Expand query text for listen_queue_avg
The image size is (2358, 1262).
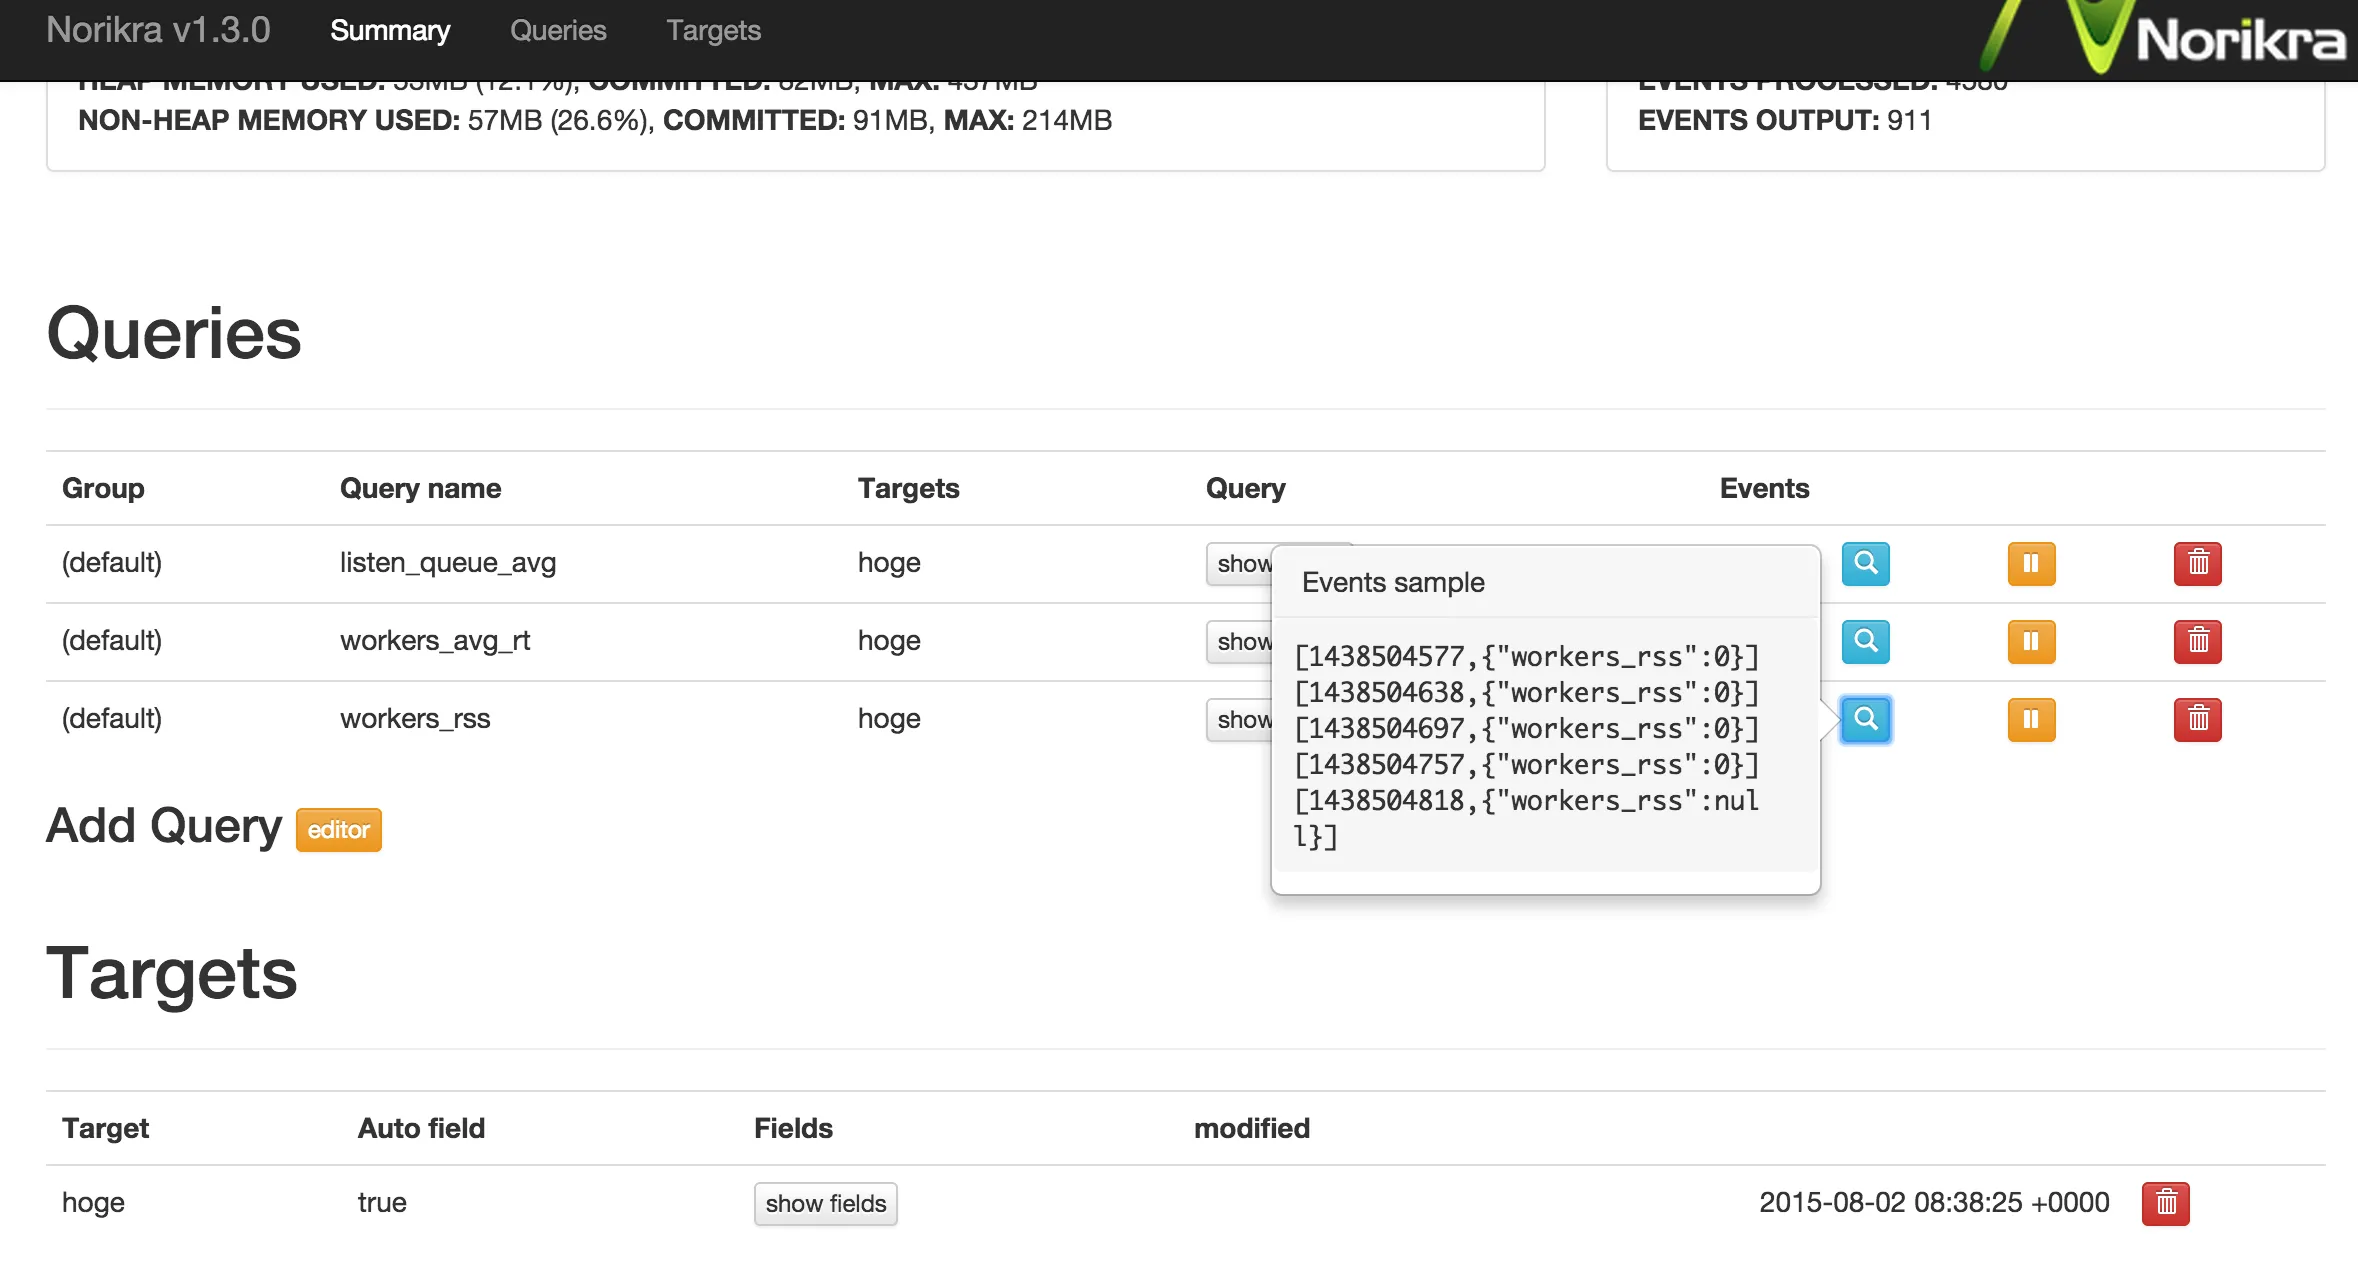point(1239,564)
